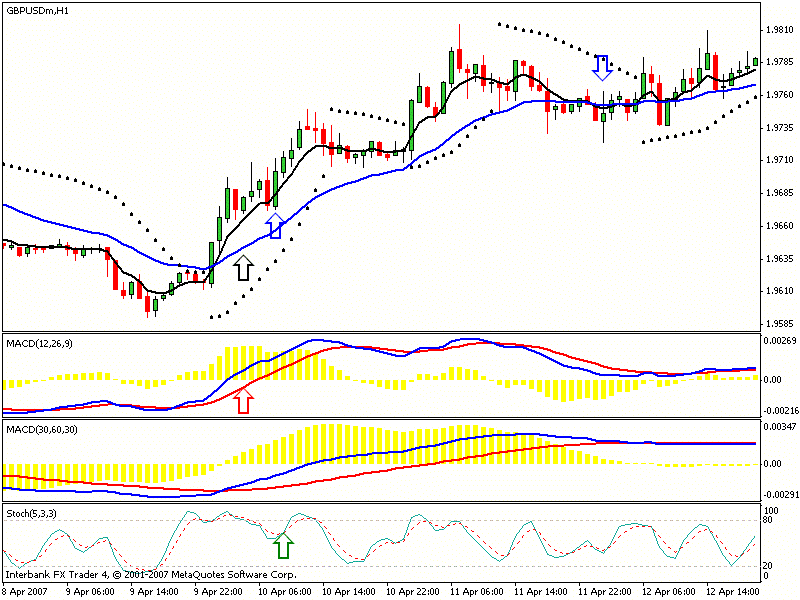Click the 9 Apr 22:00 time label

(x=218, y=592)
